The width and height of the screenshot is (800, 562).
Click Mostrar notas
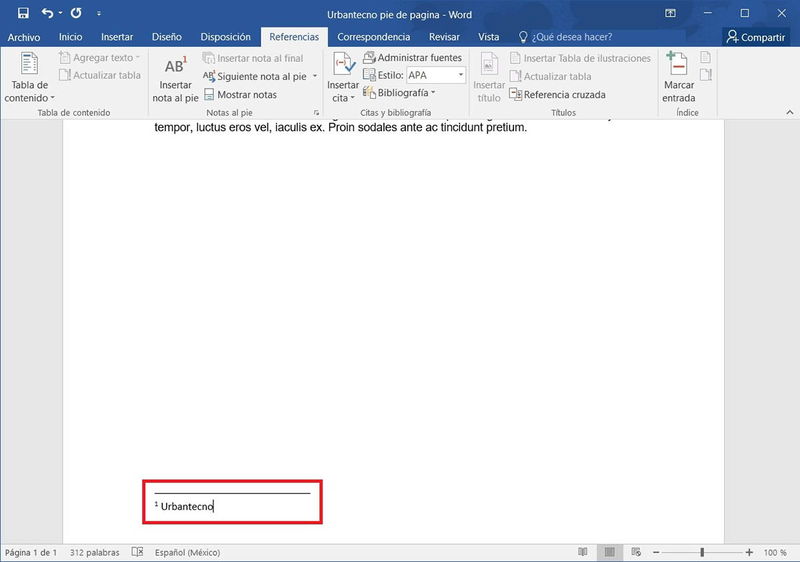[240, 94]
